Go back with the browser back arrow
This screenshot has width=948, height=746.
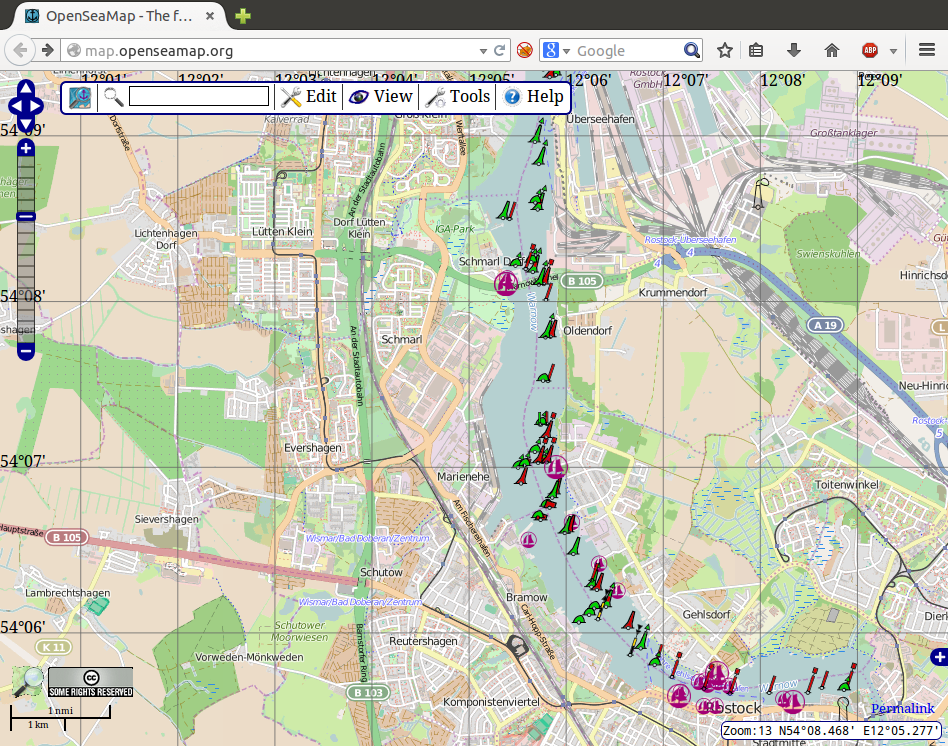pos(20,50)
